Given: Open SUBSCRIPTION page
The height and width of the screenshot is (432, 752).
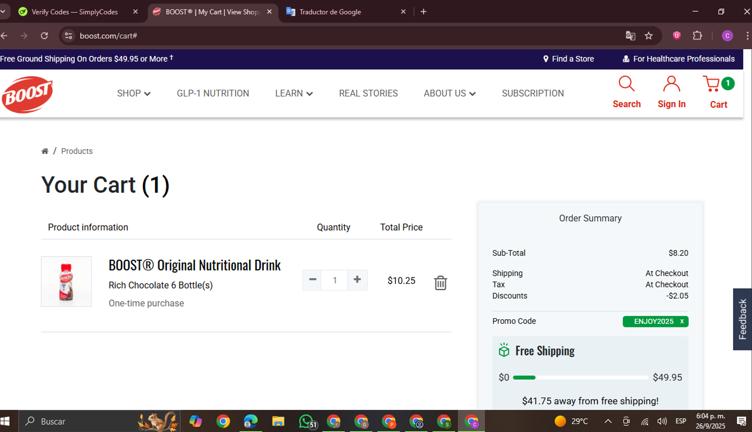Looking at the screenshot, I should 533,93.
